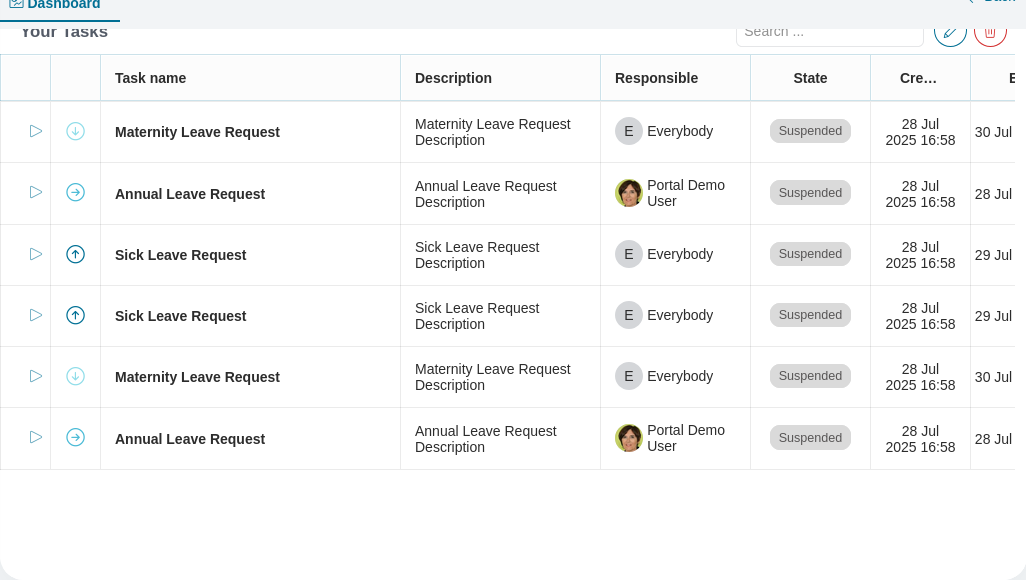
Task: Select the normal priority arrow on Annual Leave Request
Action: (75, 192)
